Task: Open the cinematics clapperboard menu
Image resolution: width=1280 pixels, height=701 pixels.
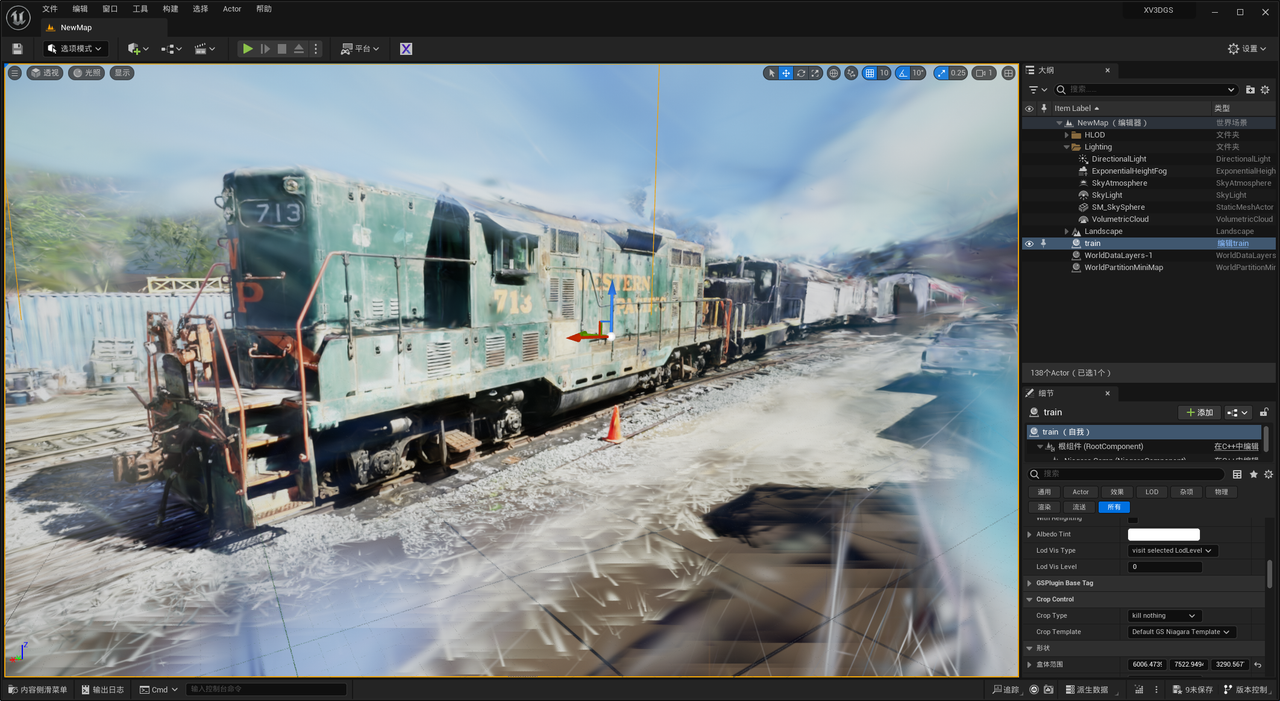Action: [x=205, y=49]
